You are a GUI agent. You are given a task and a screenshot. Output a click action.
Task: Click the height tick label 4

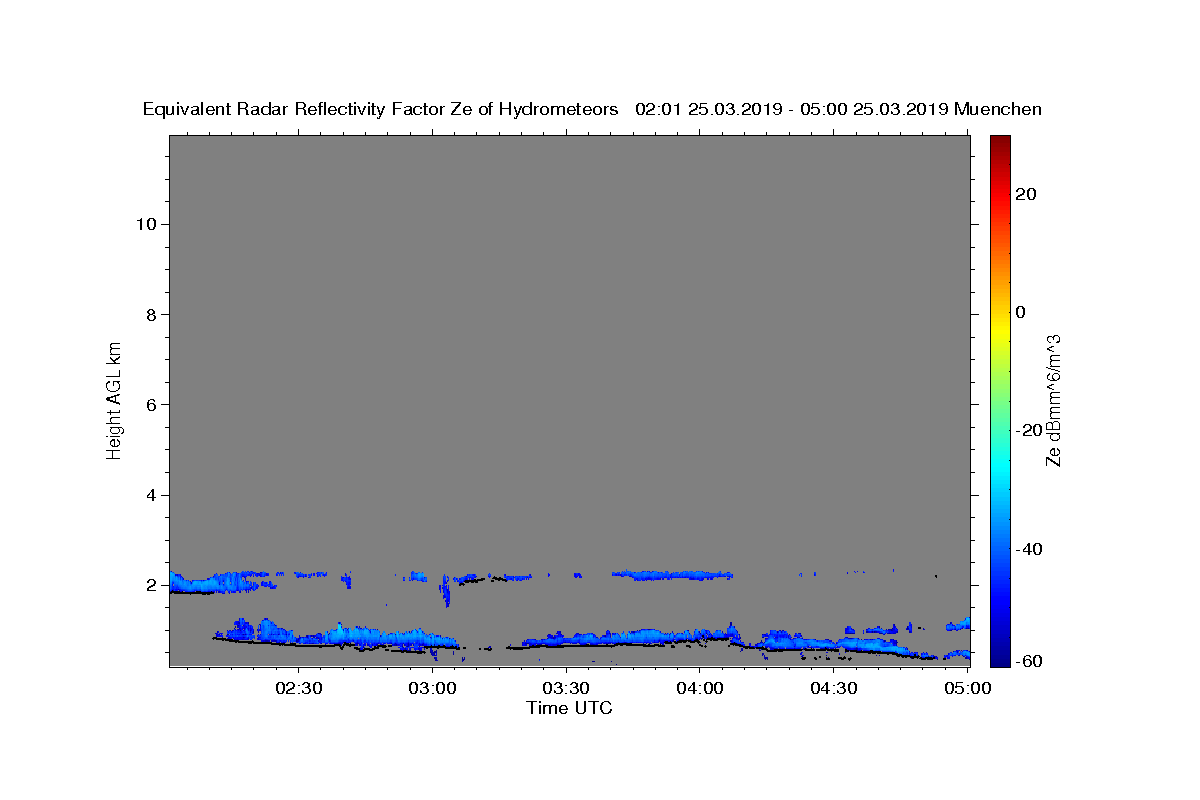tap(150, 495)
